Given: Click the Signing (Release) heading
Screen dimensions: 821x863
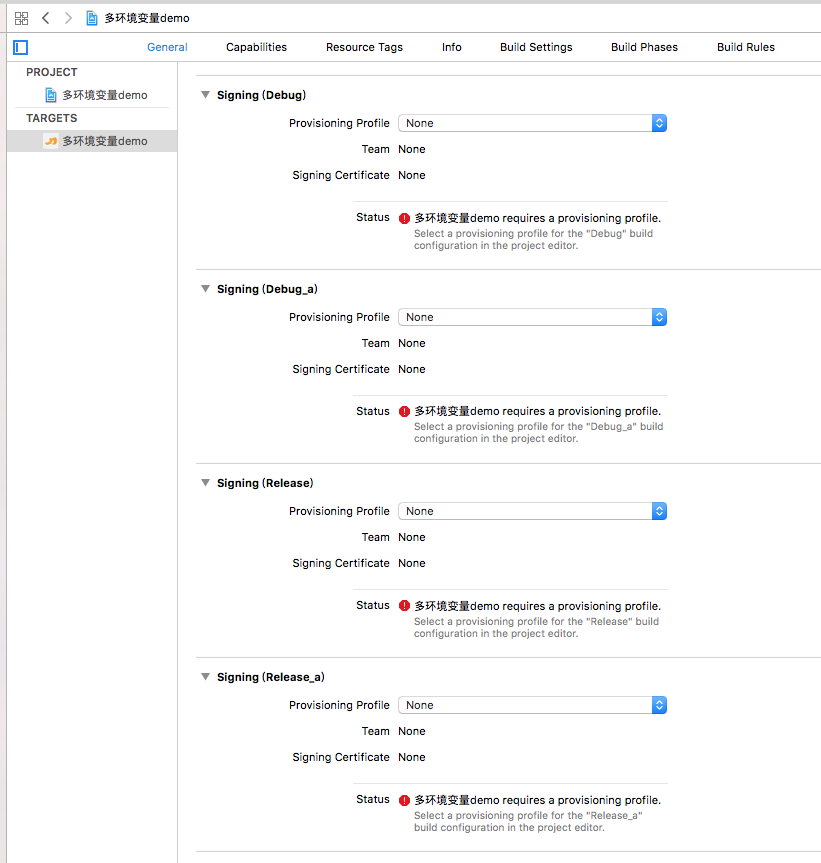Looking at the screenshot, I should pyautogui.click(x=265, y=483).
